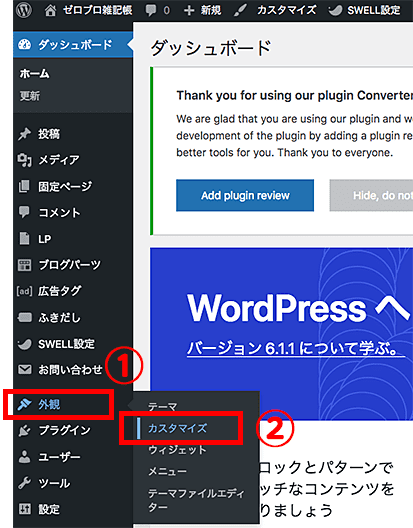413x528 pixels.
Task: Open the WordPress logo menu
Action: point(24,10)
